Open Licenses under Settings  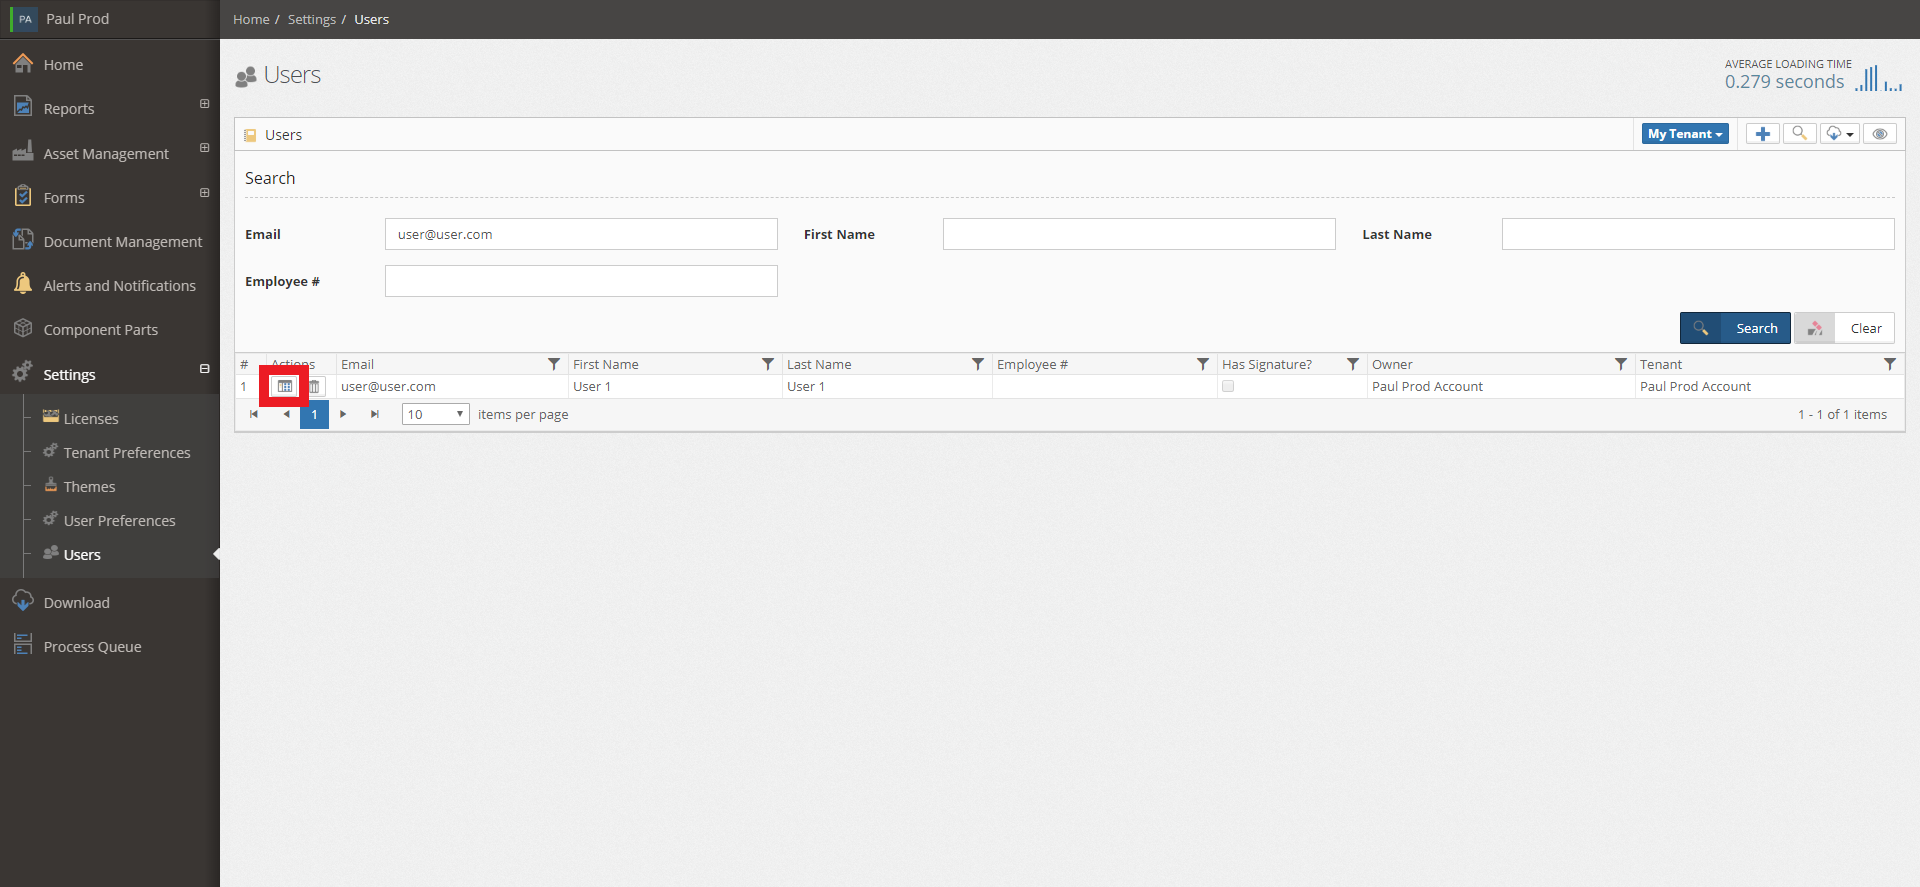(91, 418)
